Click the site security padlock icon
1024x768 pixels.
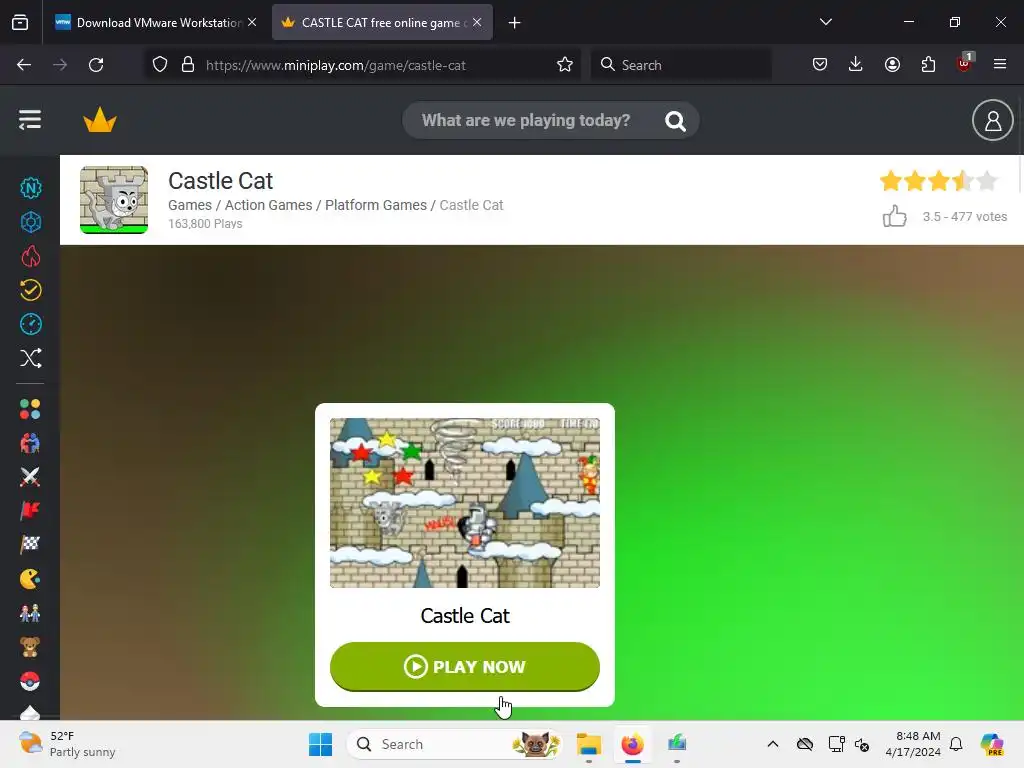point(188,65)
